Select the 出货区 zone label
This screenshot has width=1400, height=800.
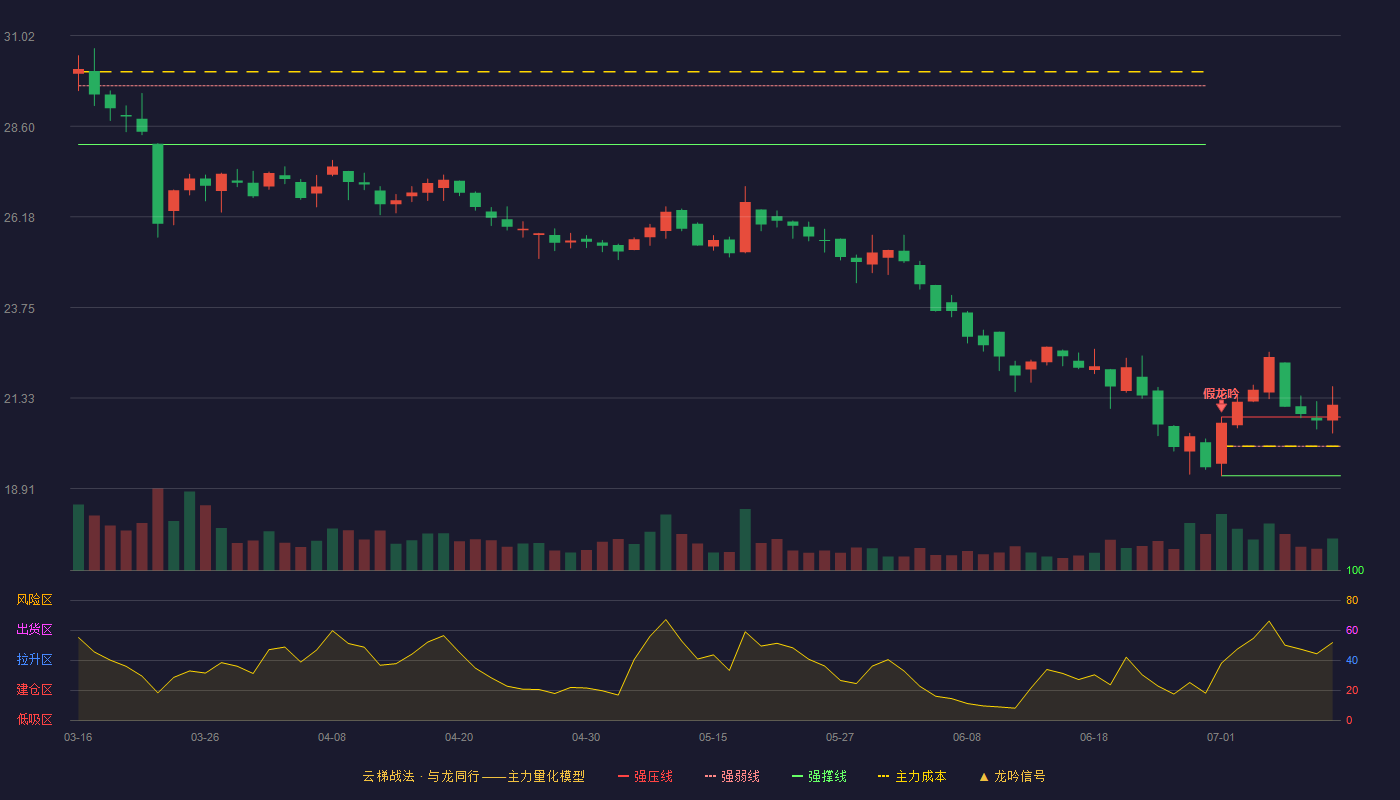coord(34,630)
